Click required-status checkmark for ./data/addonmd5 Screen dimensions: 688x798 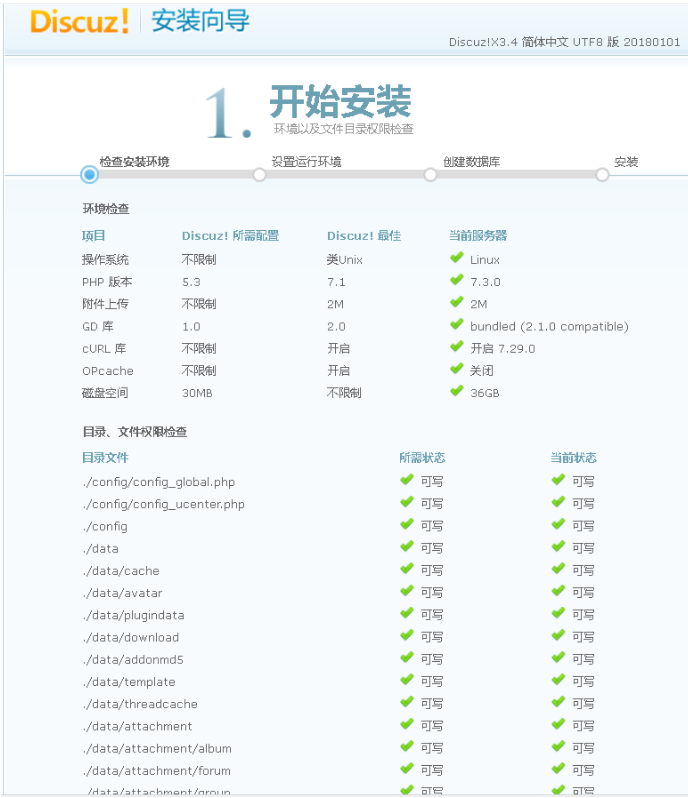click(407, 657)
